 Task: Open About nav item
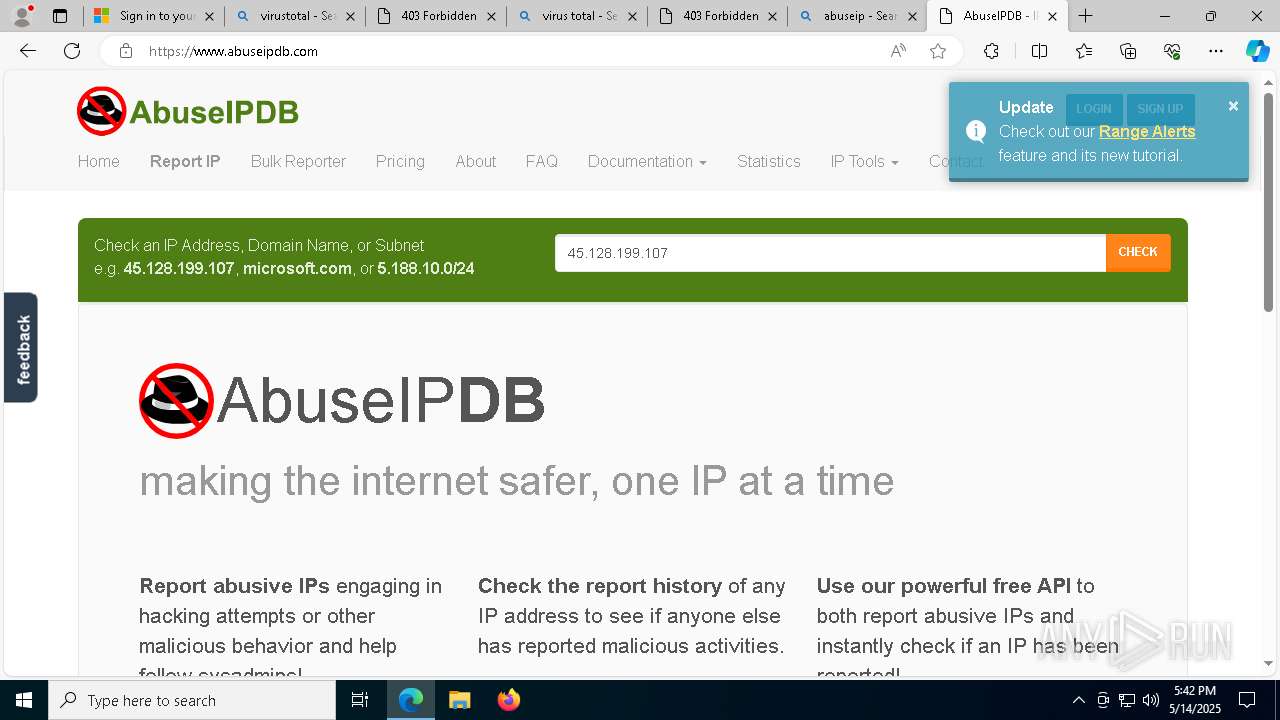tap(475, 161)
